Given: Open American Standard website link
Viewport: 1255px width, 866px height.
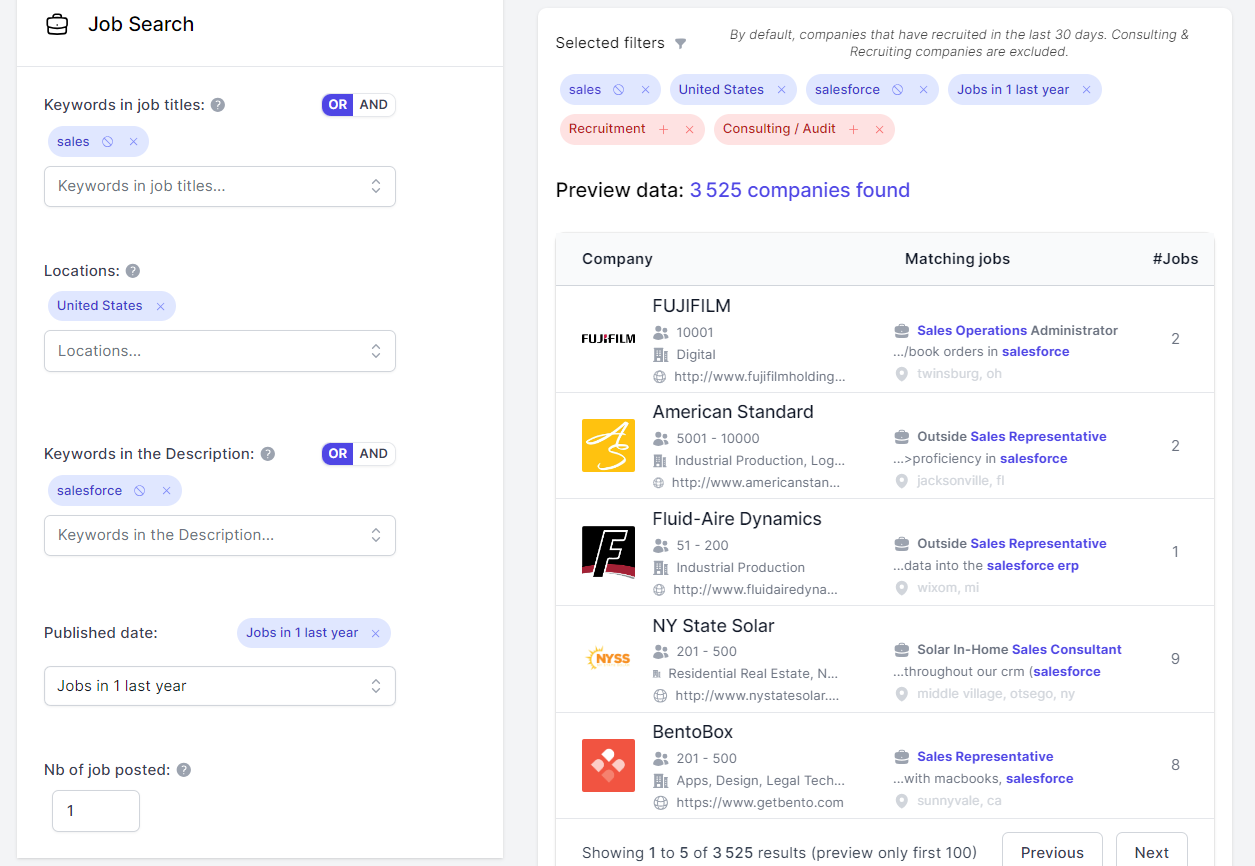Looking at the screenshot, I should pyautogui.click(x=756, y=483).
